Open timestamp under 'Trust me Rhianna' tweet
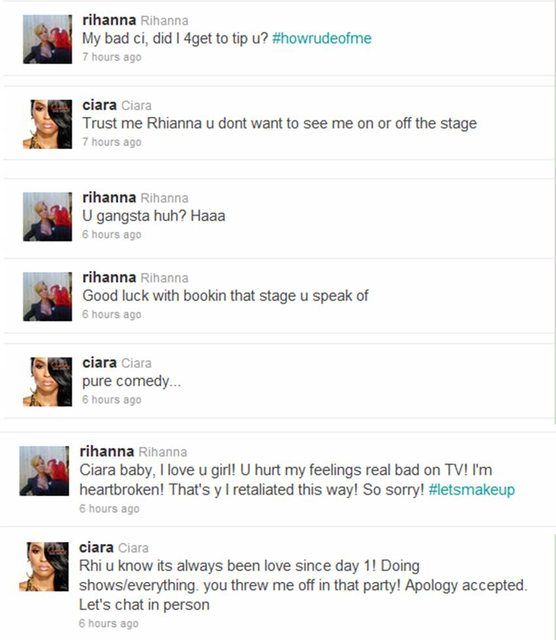 (112, 142)
